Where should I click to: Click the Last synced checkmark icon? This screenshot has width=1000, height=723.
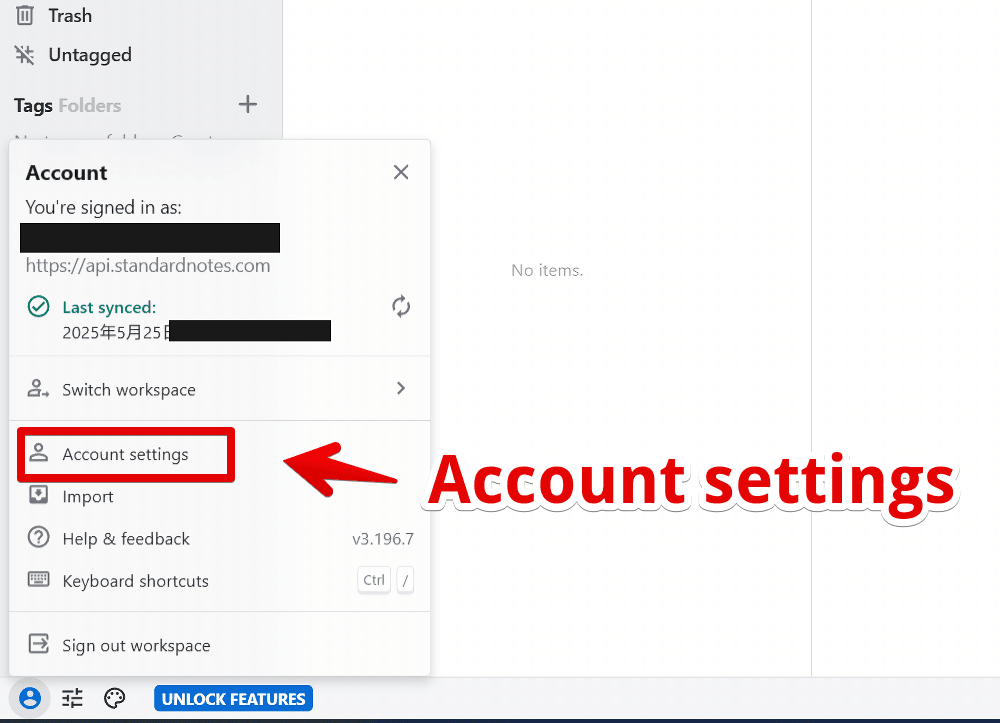38,307
